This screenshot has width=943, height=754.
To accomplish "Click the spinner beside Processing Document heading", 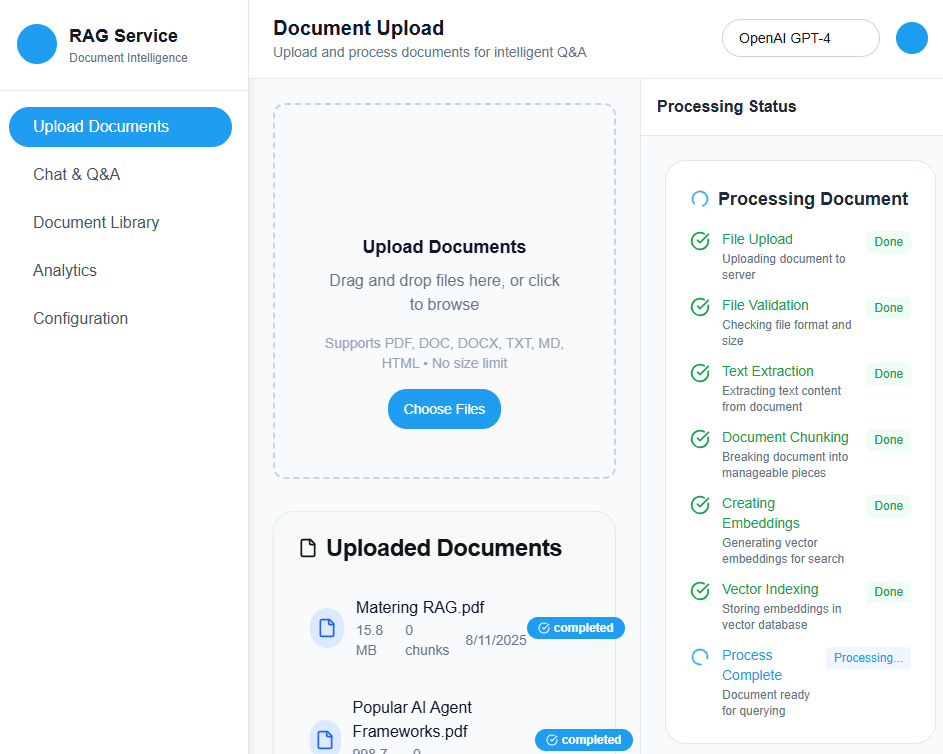I will point(700,199).
